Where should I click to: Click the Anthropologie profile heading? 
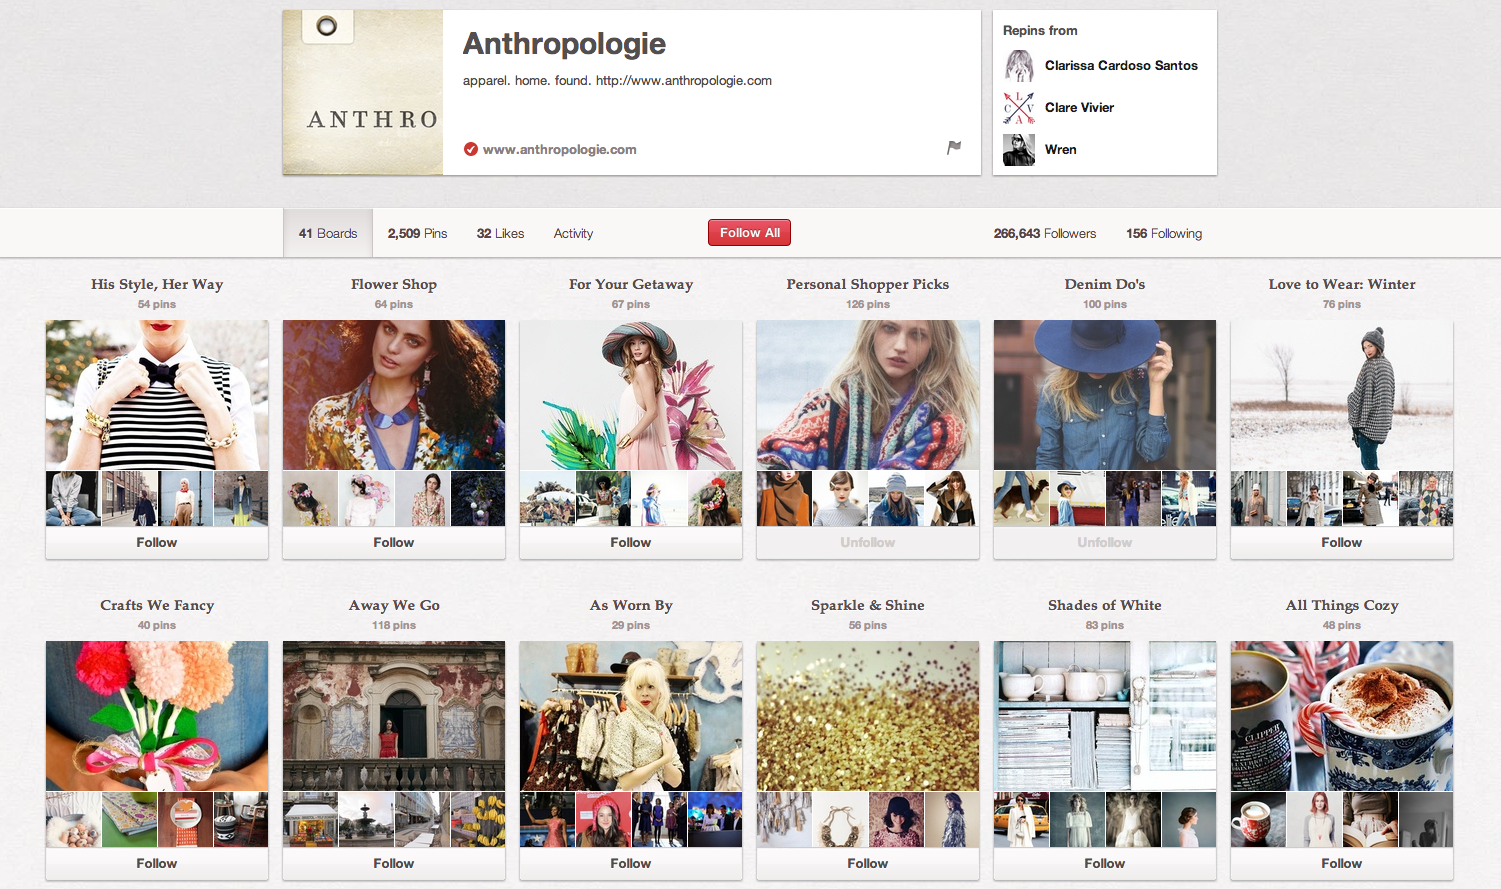coord(564,43)
